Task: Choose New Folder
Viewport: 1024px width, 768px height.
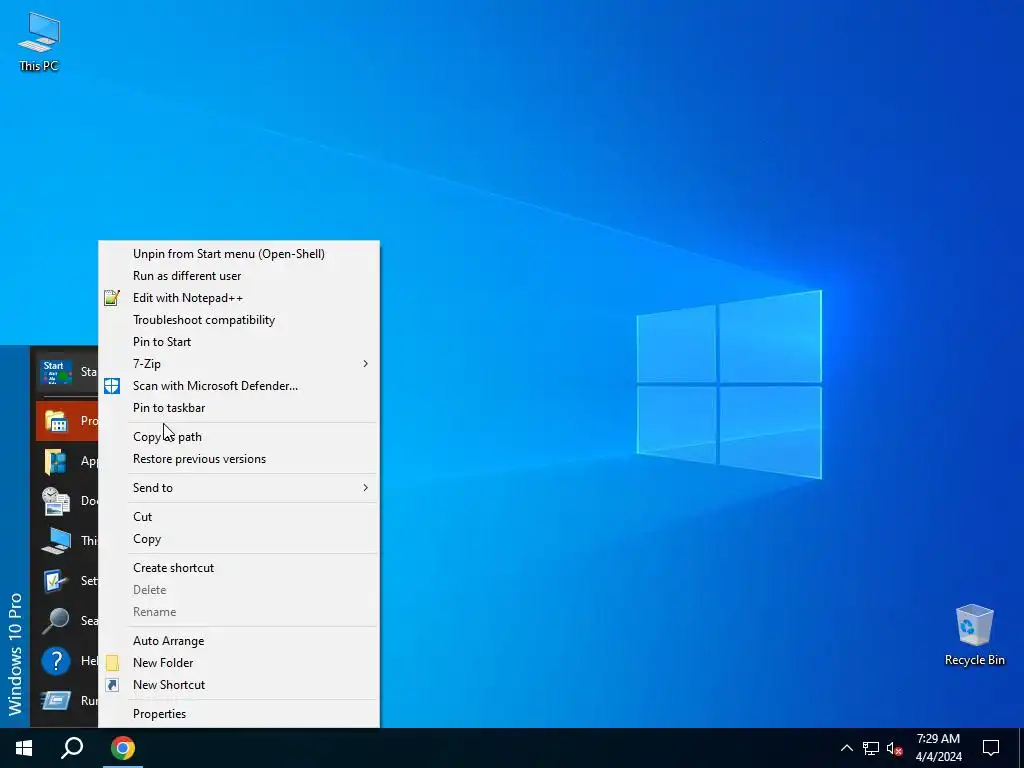Action: (239, 663)
